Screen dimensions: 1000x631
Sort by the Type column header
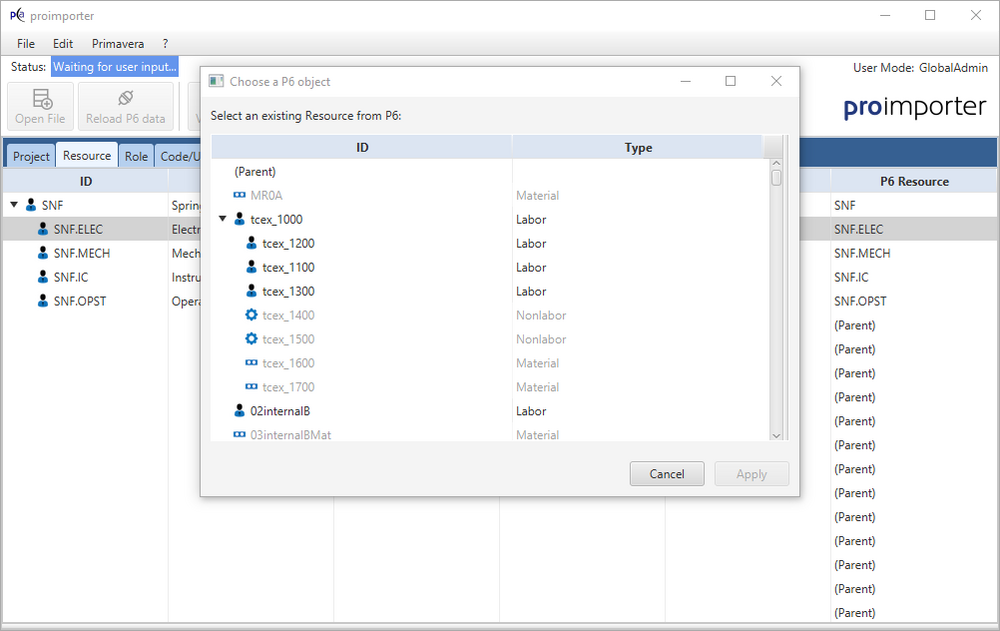pyautogui.click(x=638, y=147)
